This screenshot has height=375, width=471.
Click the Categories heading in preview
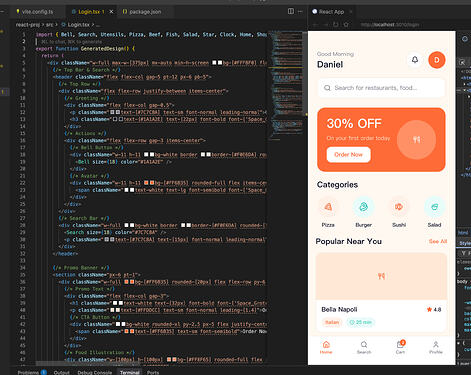[337, 185]
